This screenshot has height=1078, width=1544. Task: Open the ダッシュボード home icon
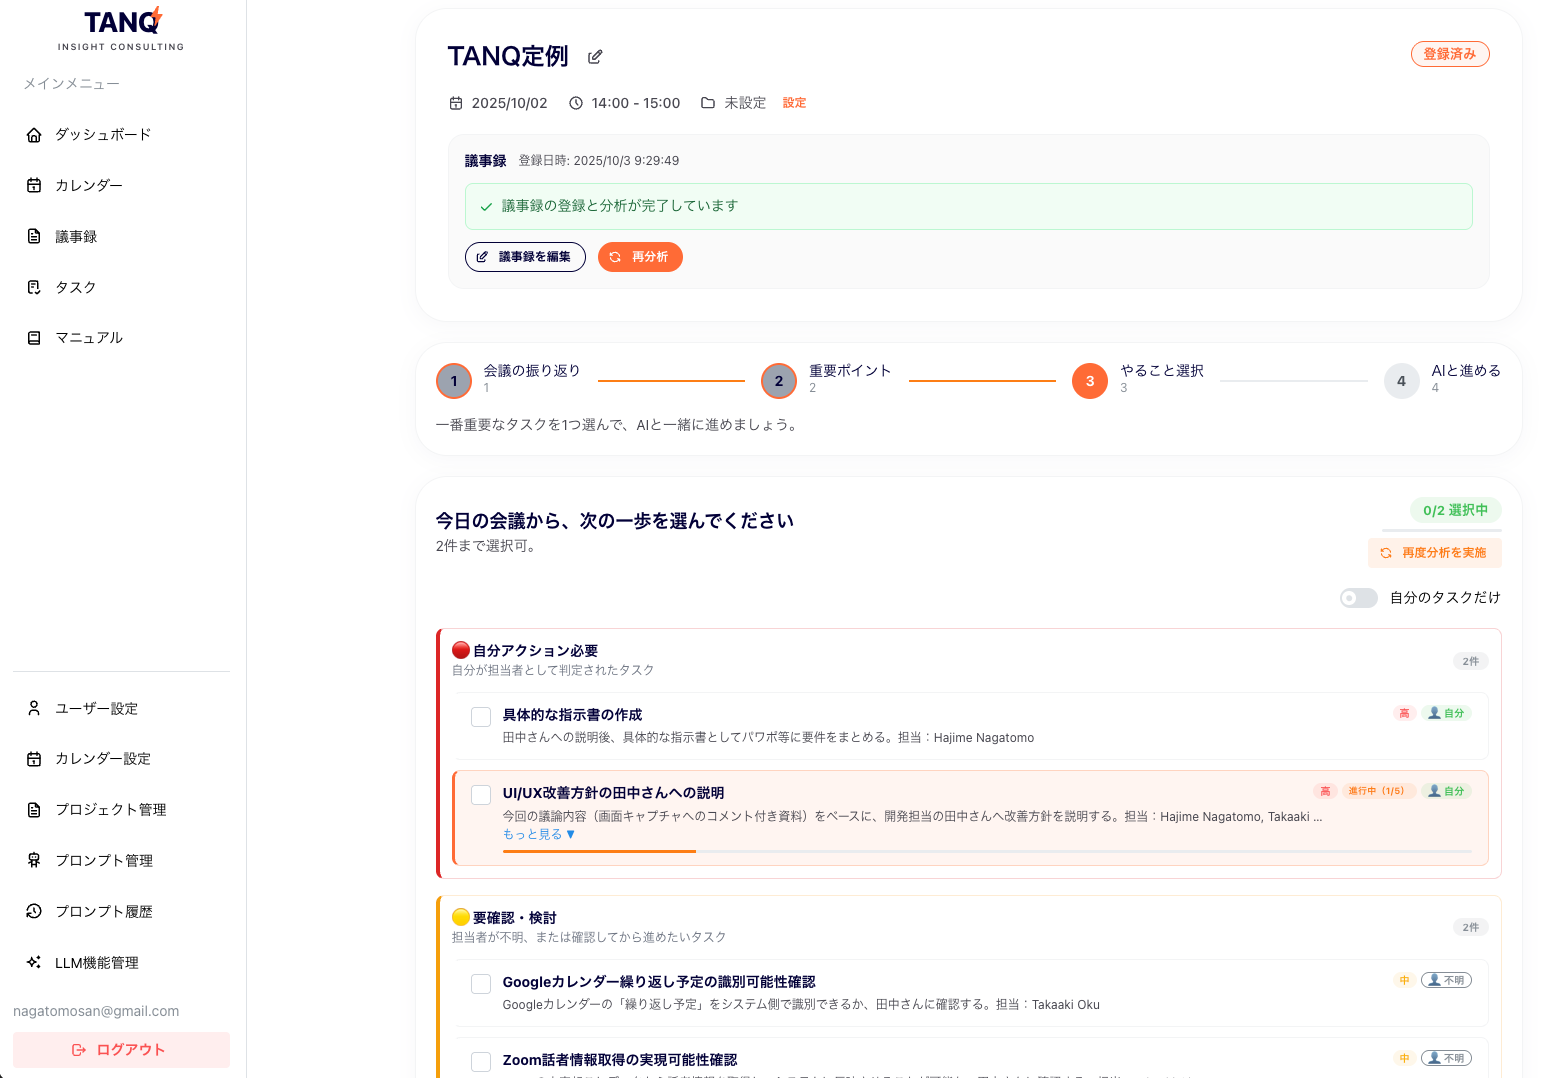[34, 135]
